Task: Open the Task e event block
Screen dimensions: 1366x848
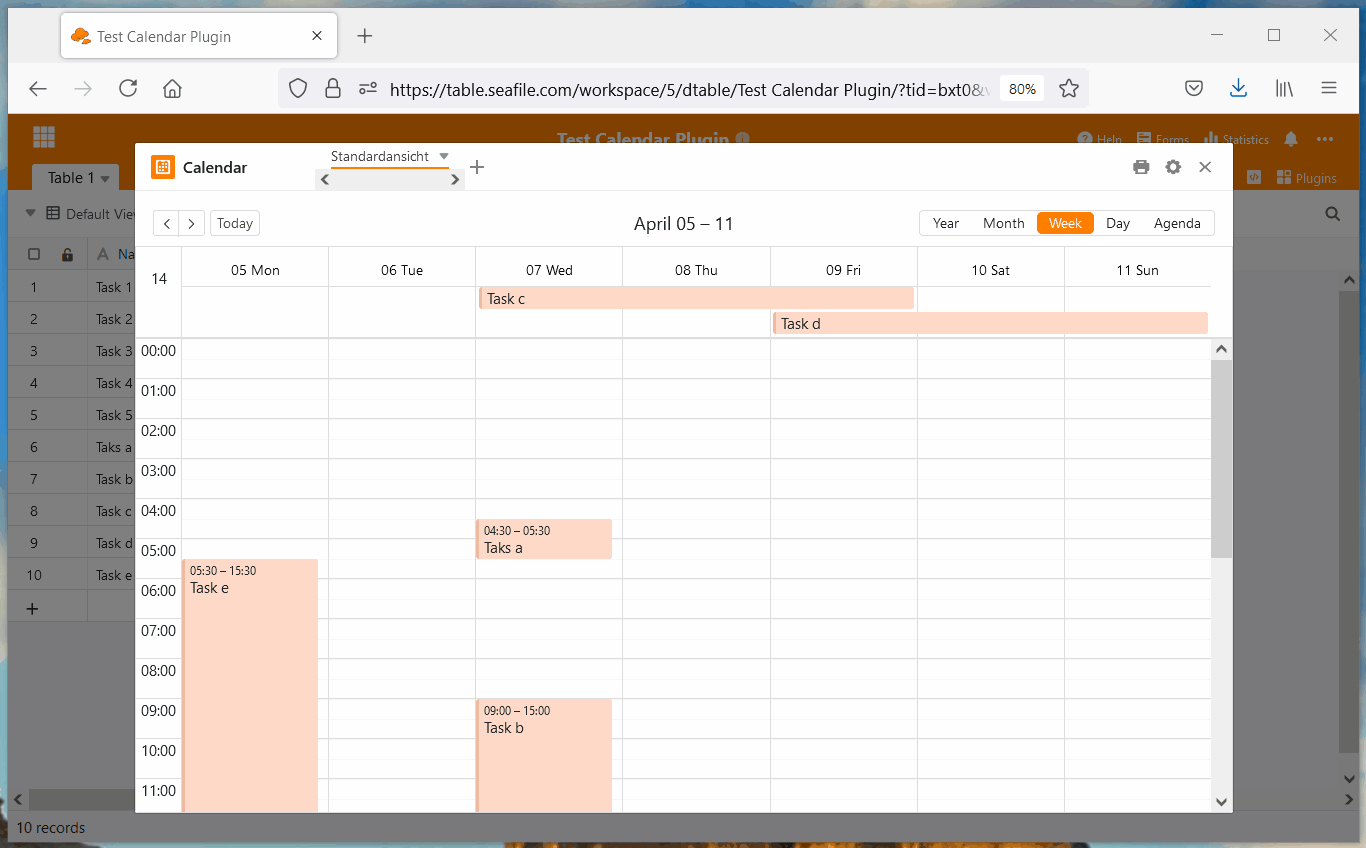Action: (250, 680)
